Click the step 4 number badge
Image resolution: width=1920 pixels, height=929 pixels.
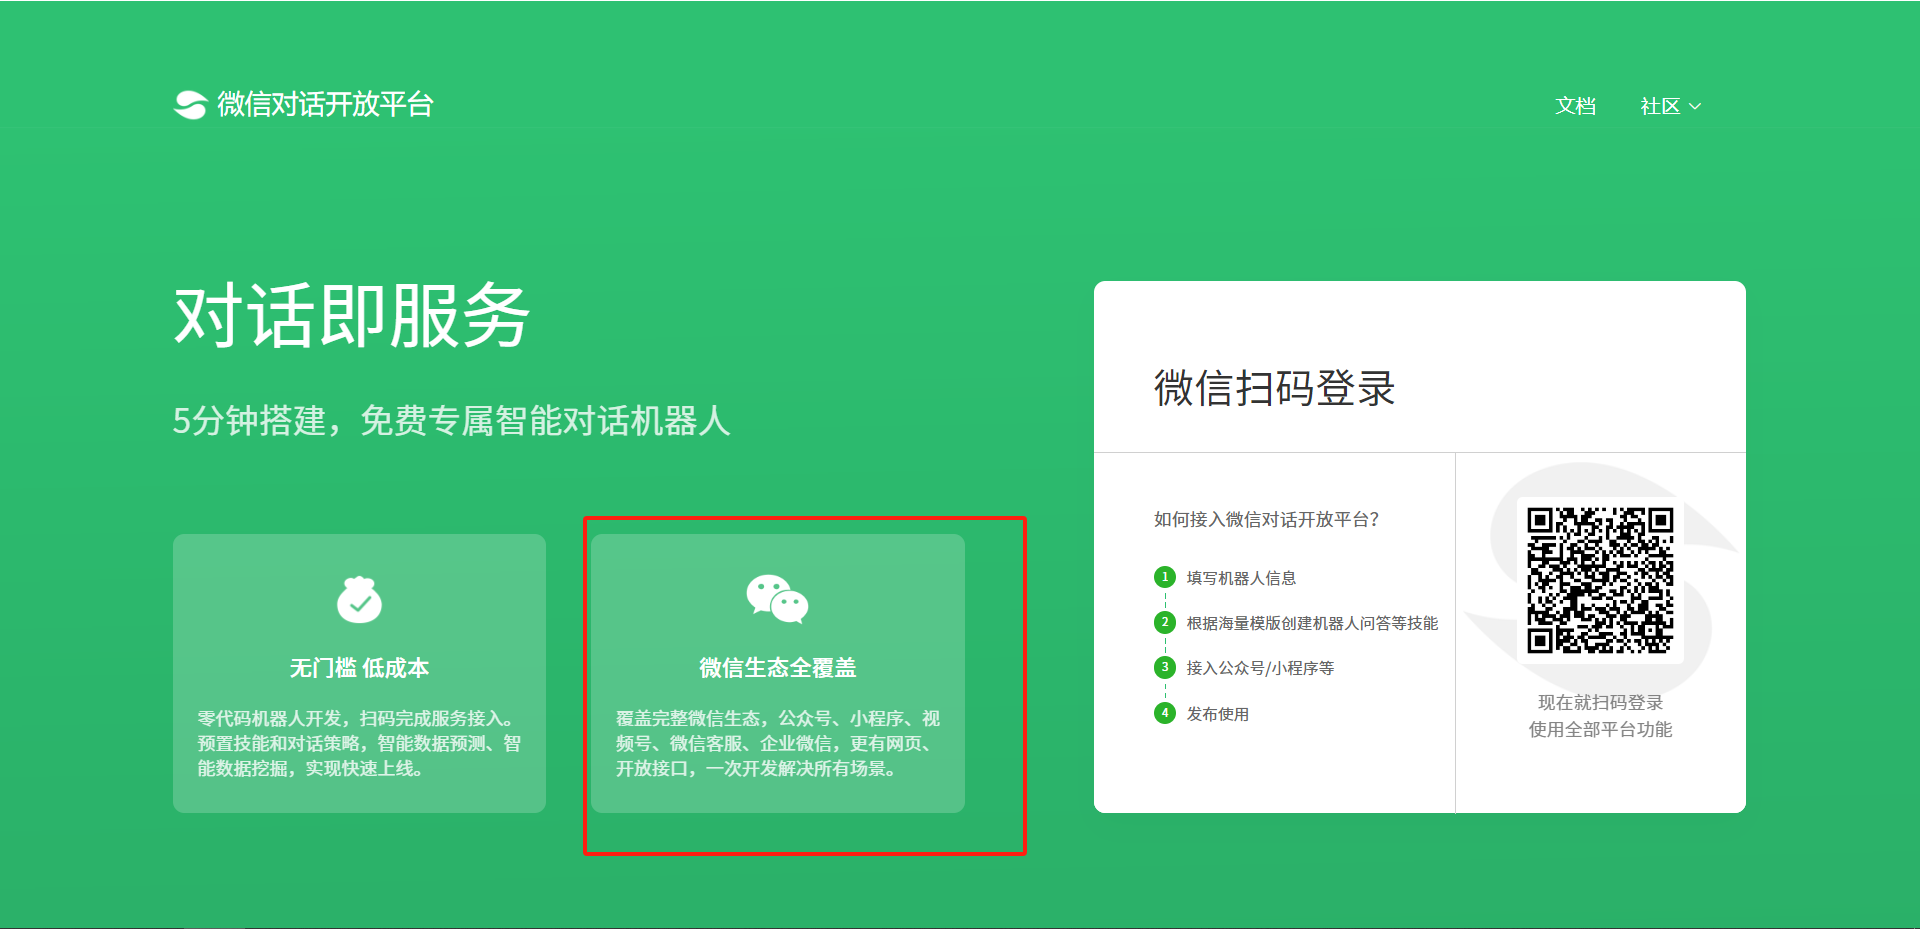(1165, 713)
